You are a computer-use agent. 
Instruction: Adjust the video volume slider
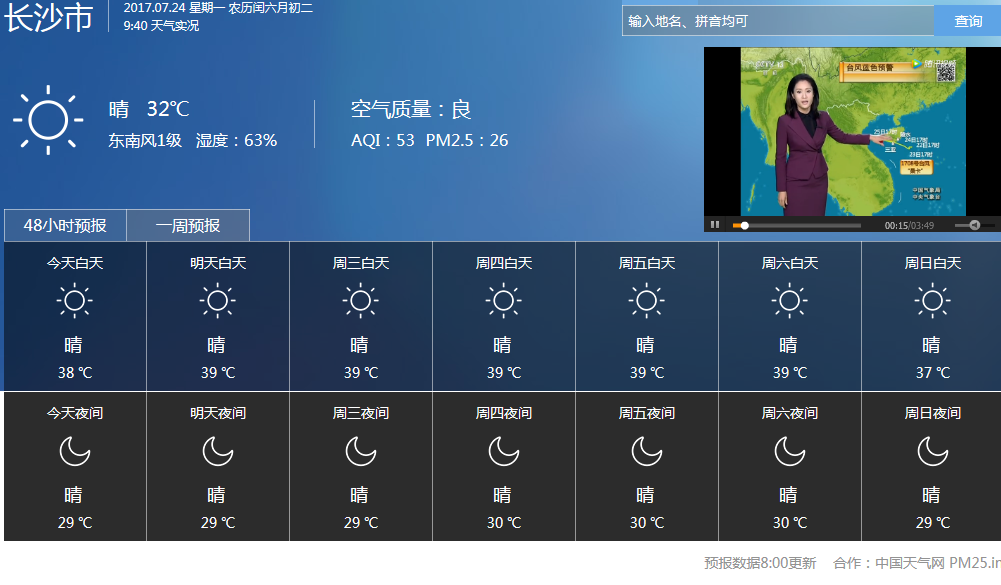[970, 225]
